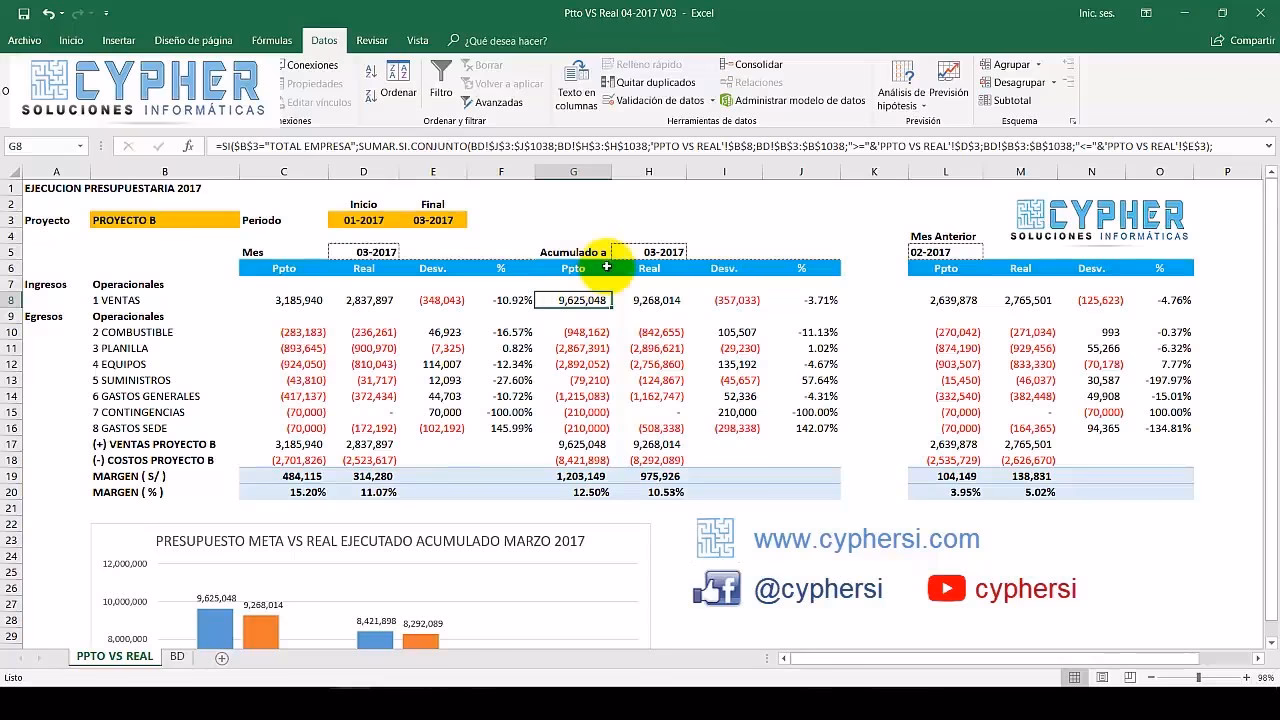
Task: Click the Compartir share button
Action: [1242, 41]
